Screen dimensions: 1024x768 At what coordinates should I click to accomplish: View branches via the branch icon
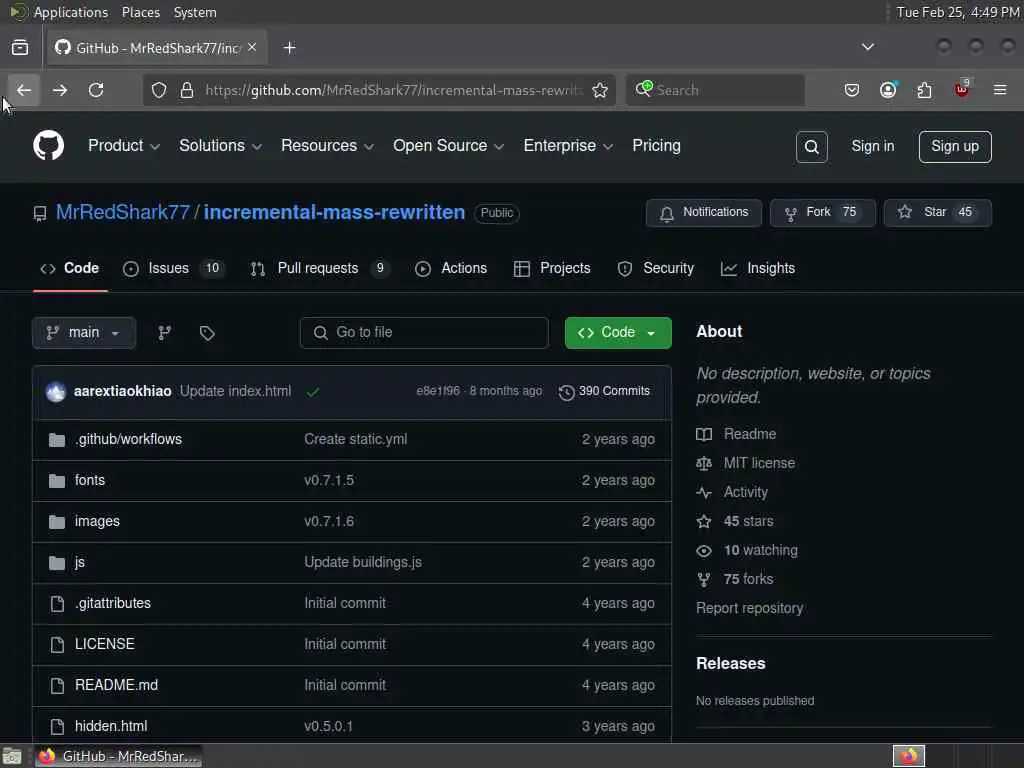[x=165, y=333]
